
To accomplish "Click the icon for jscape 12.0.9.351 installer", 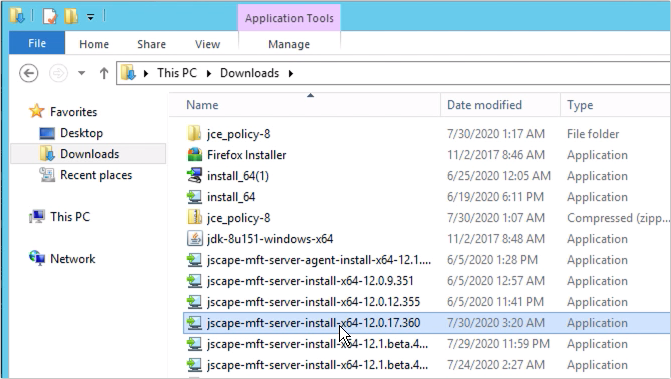I will [x=194, y=281].
